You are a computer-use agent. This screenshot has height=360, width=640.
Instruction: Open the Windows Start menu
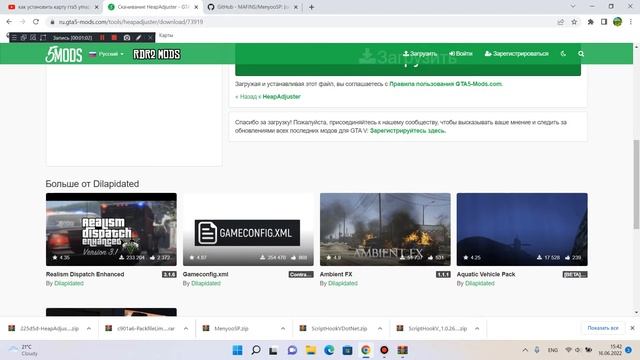[237, 350]
